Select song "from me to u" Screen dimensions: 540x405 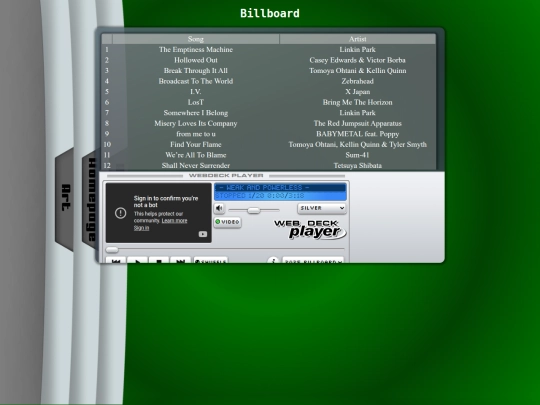(196, 134)
